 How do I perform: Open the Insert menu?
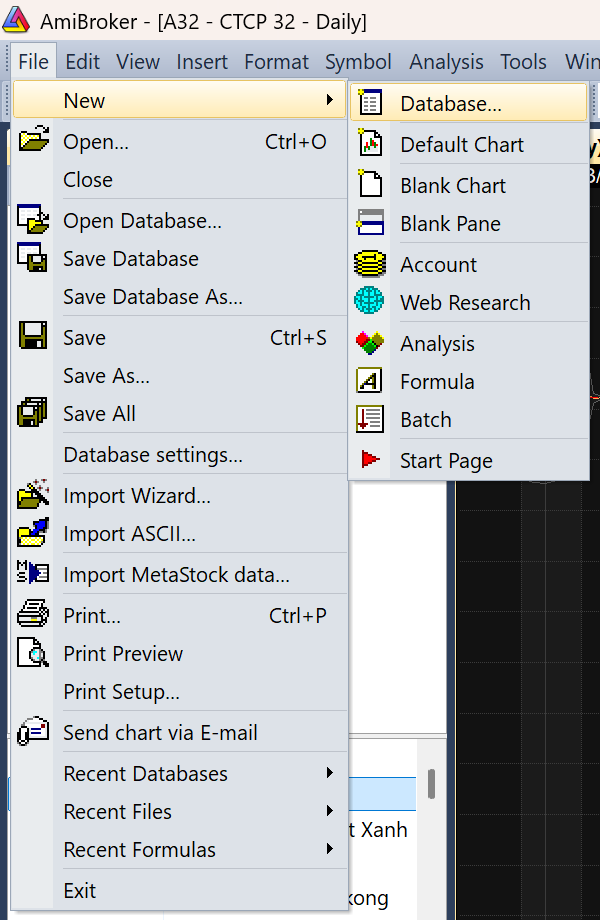tap(202, 62)
